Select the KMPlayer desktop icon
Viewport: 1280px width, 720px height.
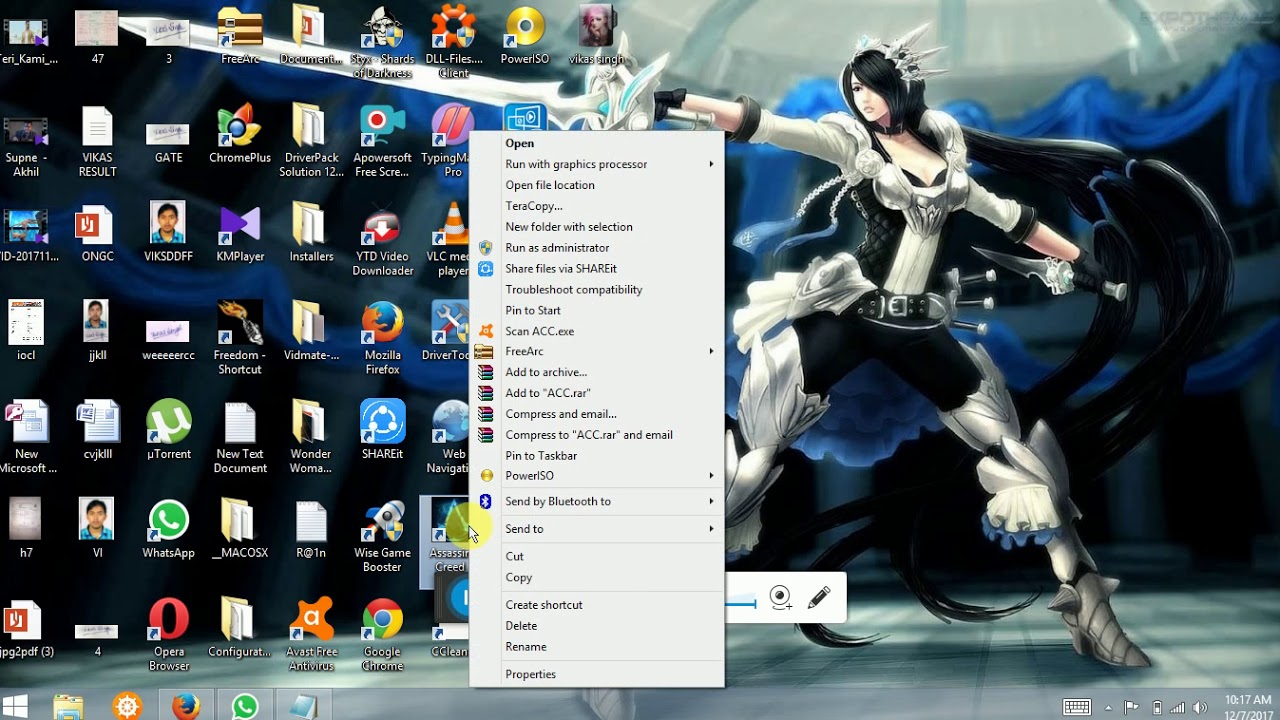pyautogui.click(x=240, y=233)
